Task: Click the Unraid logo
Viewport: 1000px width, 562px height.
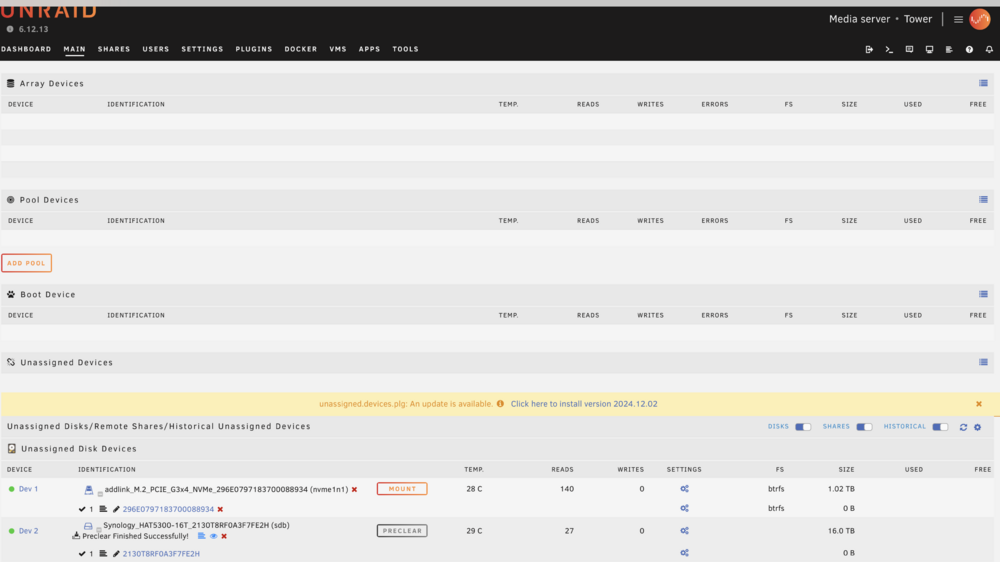Action: point(48,11)
